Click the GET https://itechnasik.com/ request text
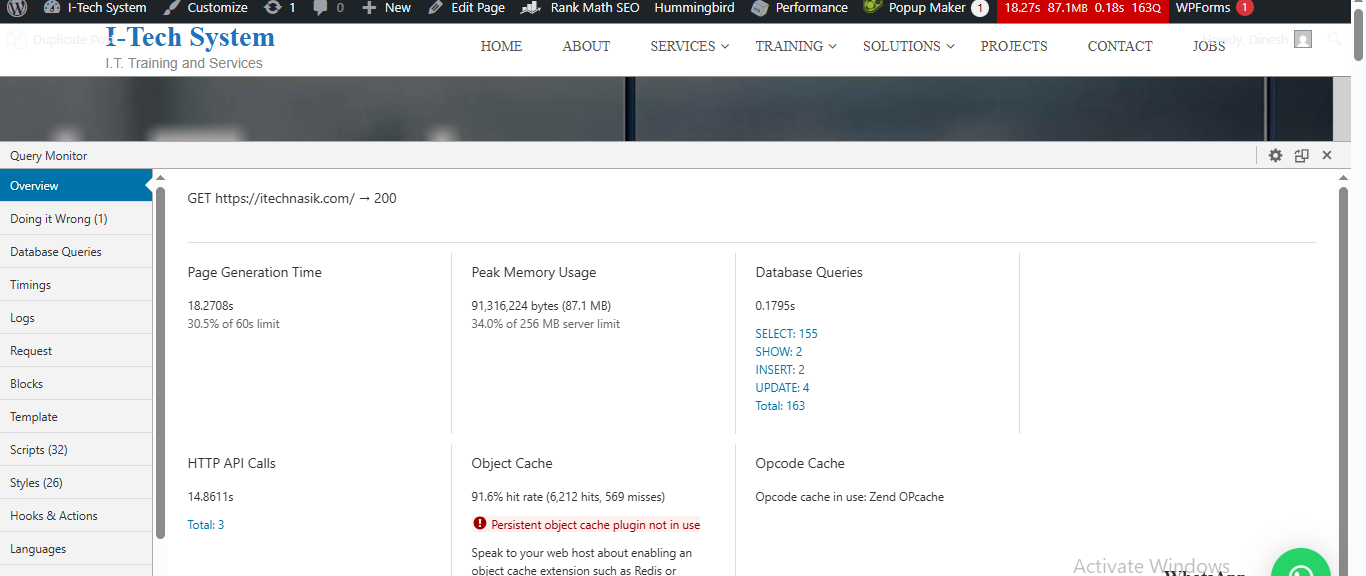 [x=292, y=198]
